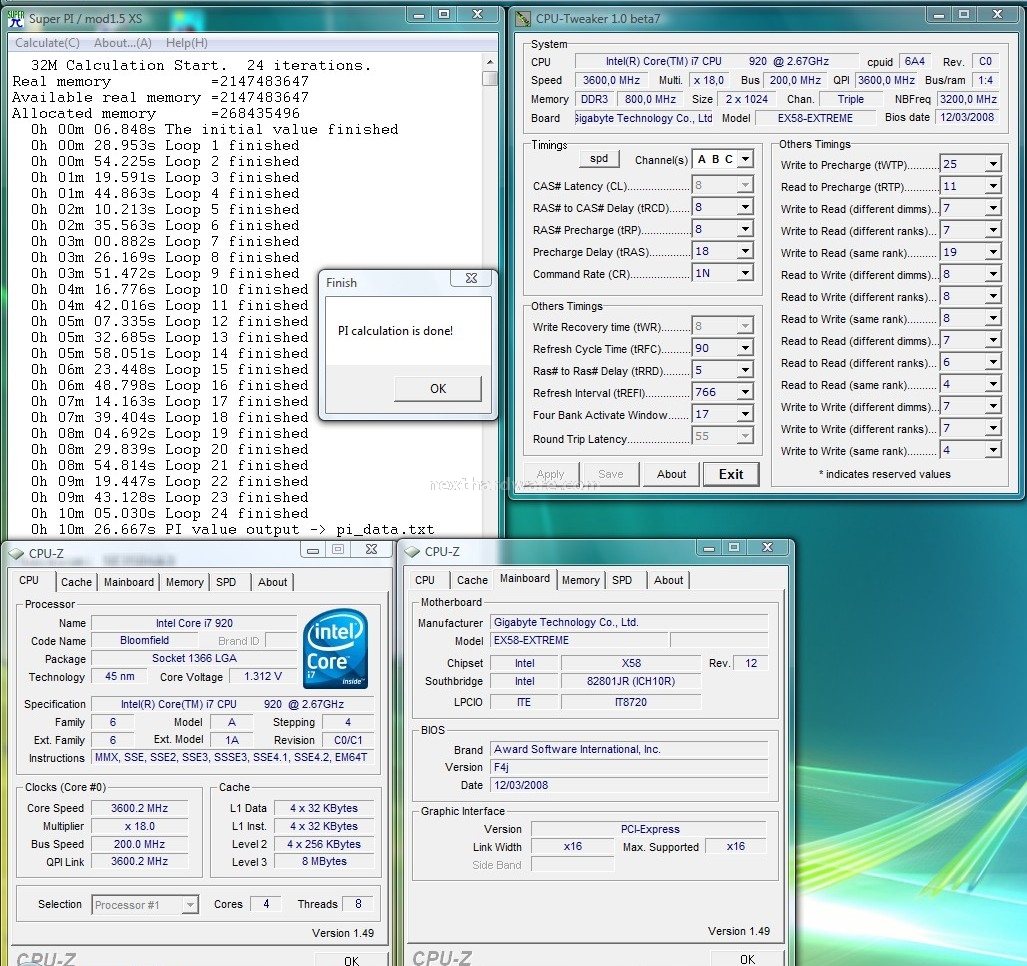Click the Threads value 8 in CPU-Z
1027x966 pixels.
358,904
